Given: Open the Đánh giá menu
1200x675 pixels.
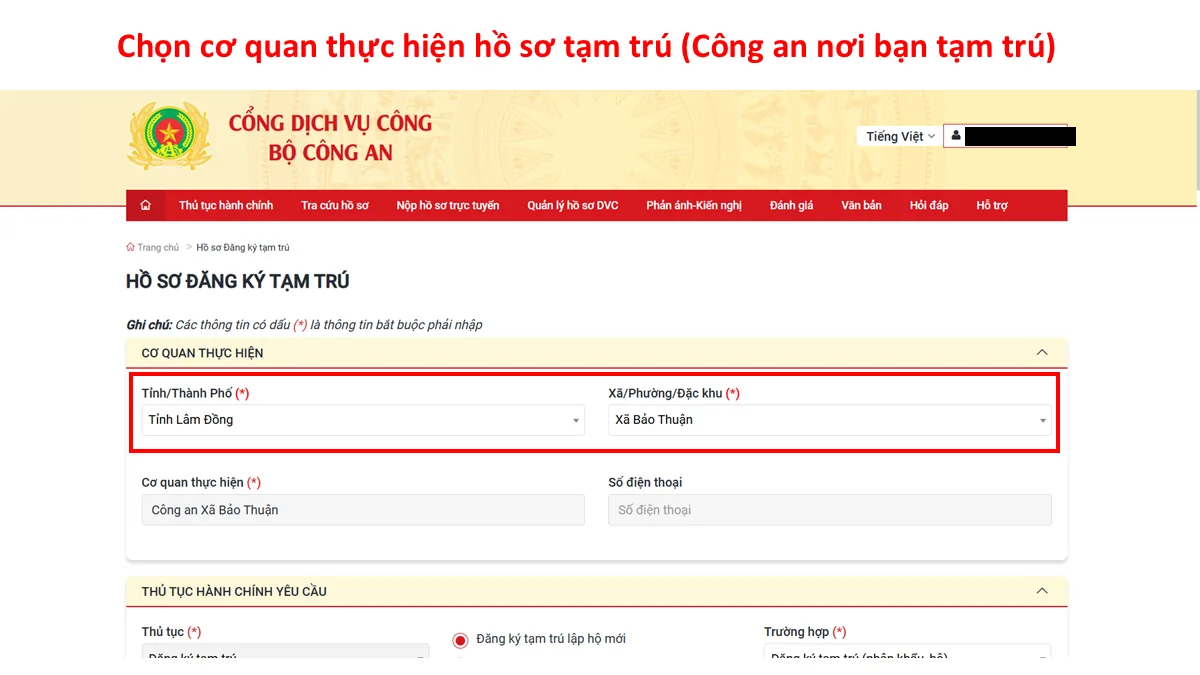Looking at the screenshot, I should (791, 205).
